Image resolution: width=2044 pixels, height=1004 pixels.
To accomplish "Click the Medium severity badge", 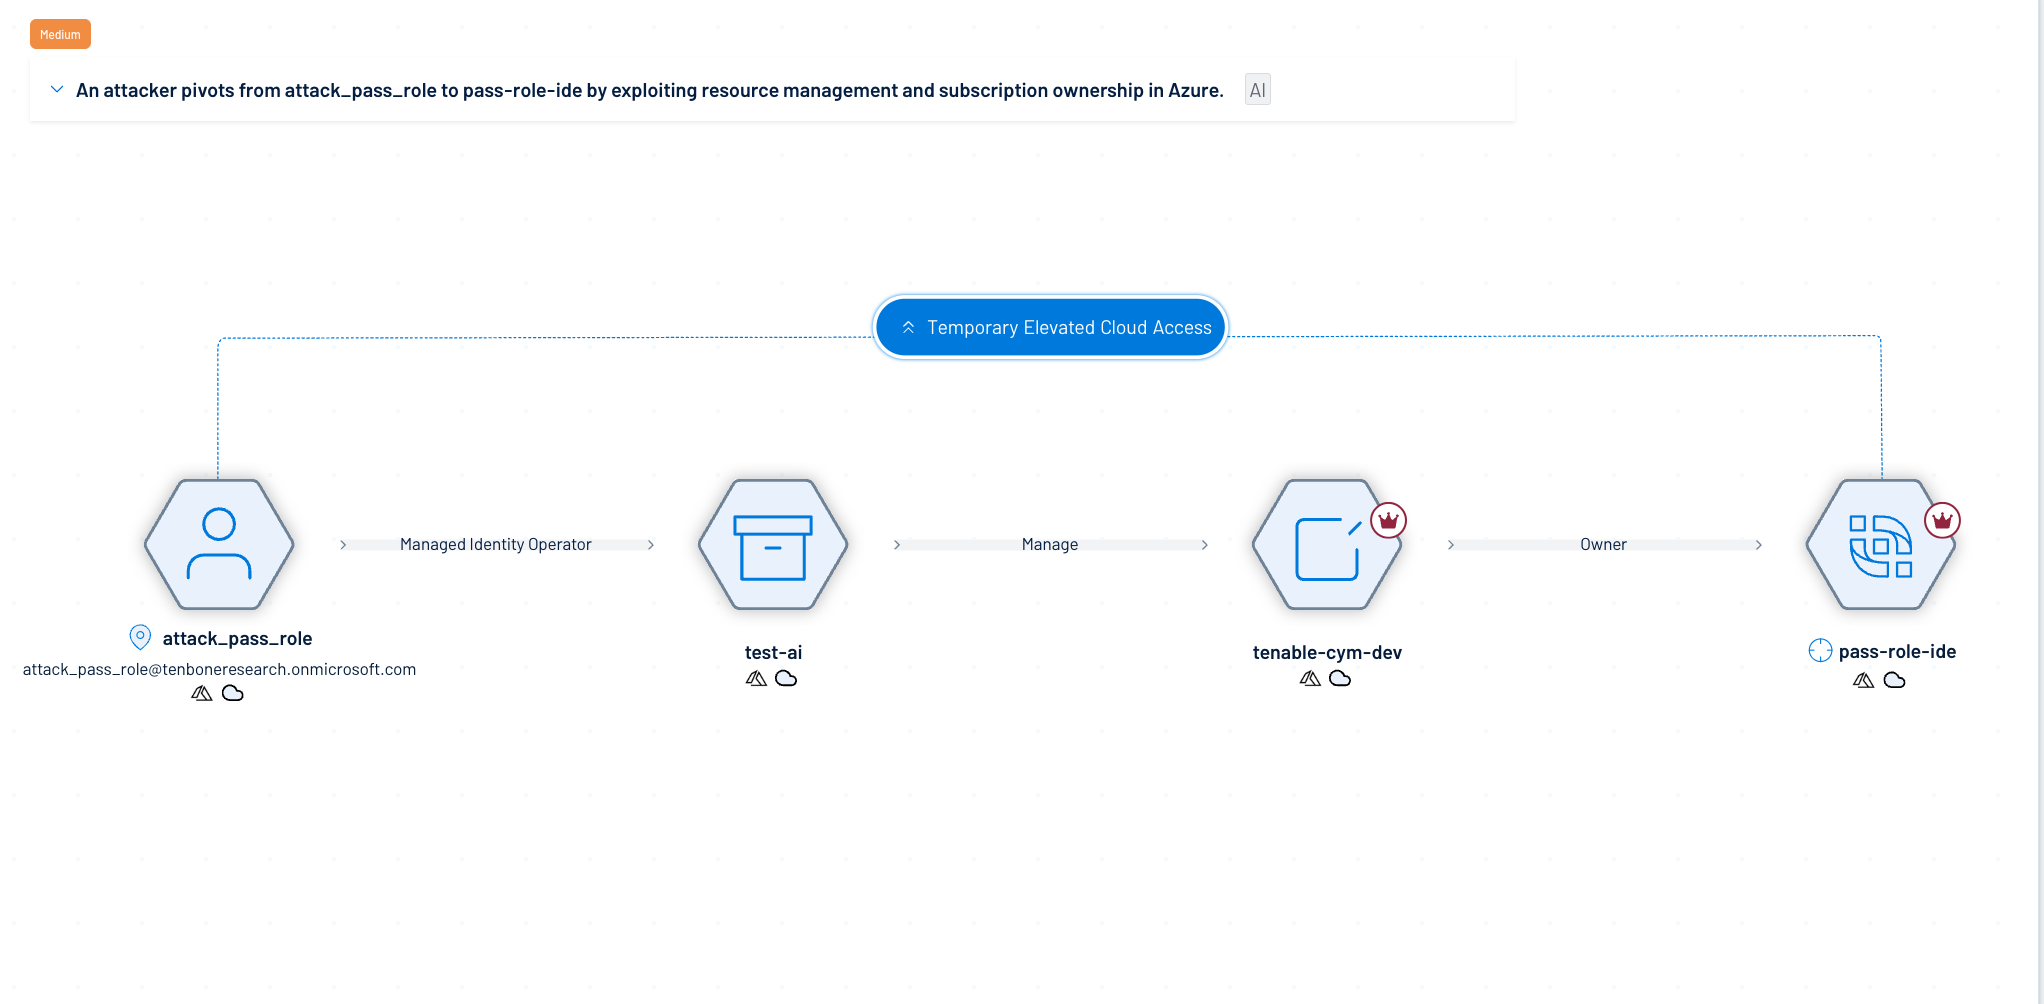I will pyautogui.click(x=60, y=34).
